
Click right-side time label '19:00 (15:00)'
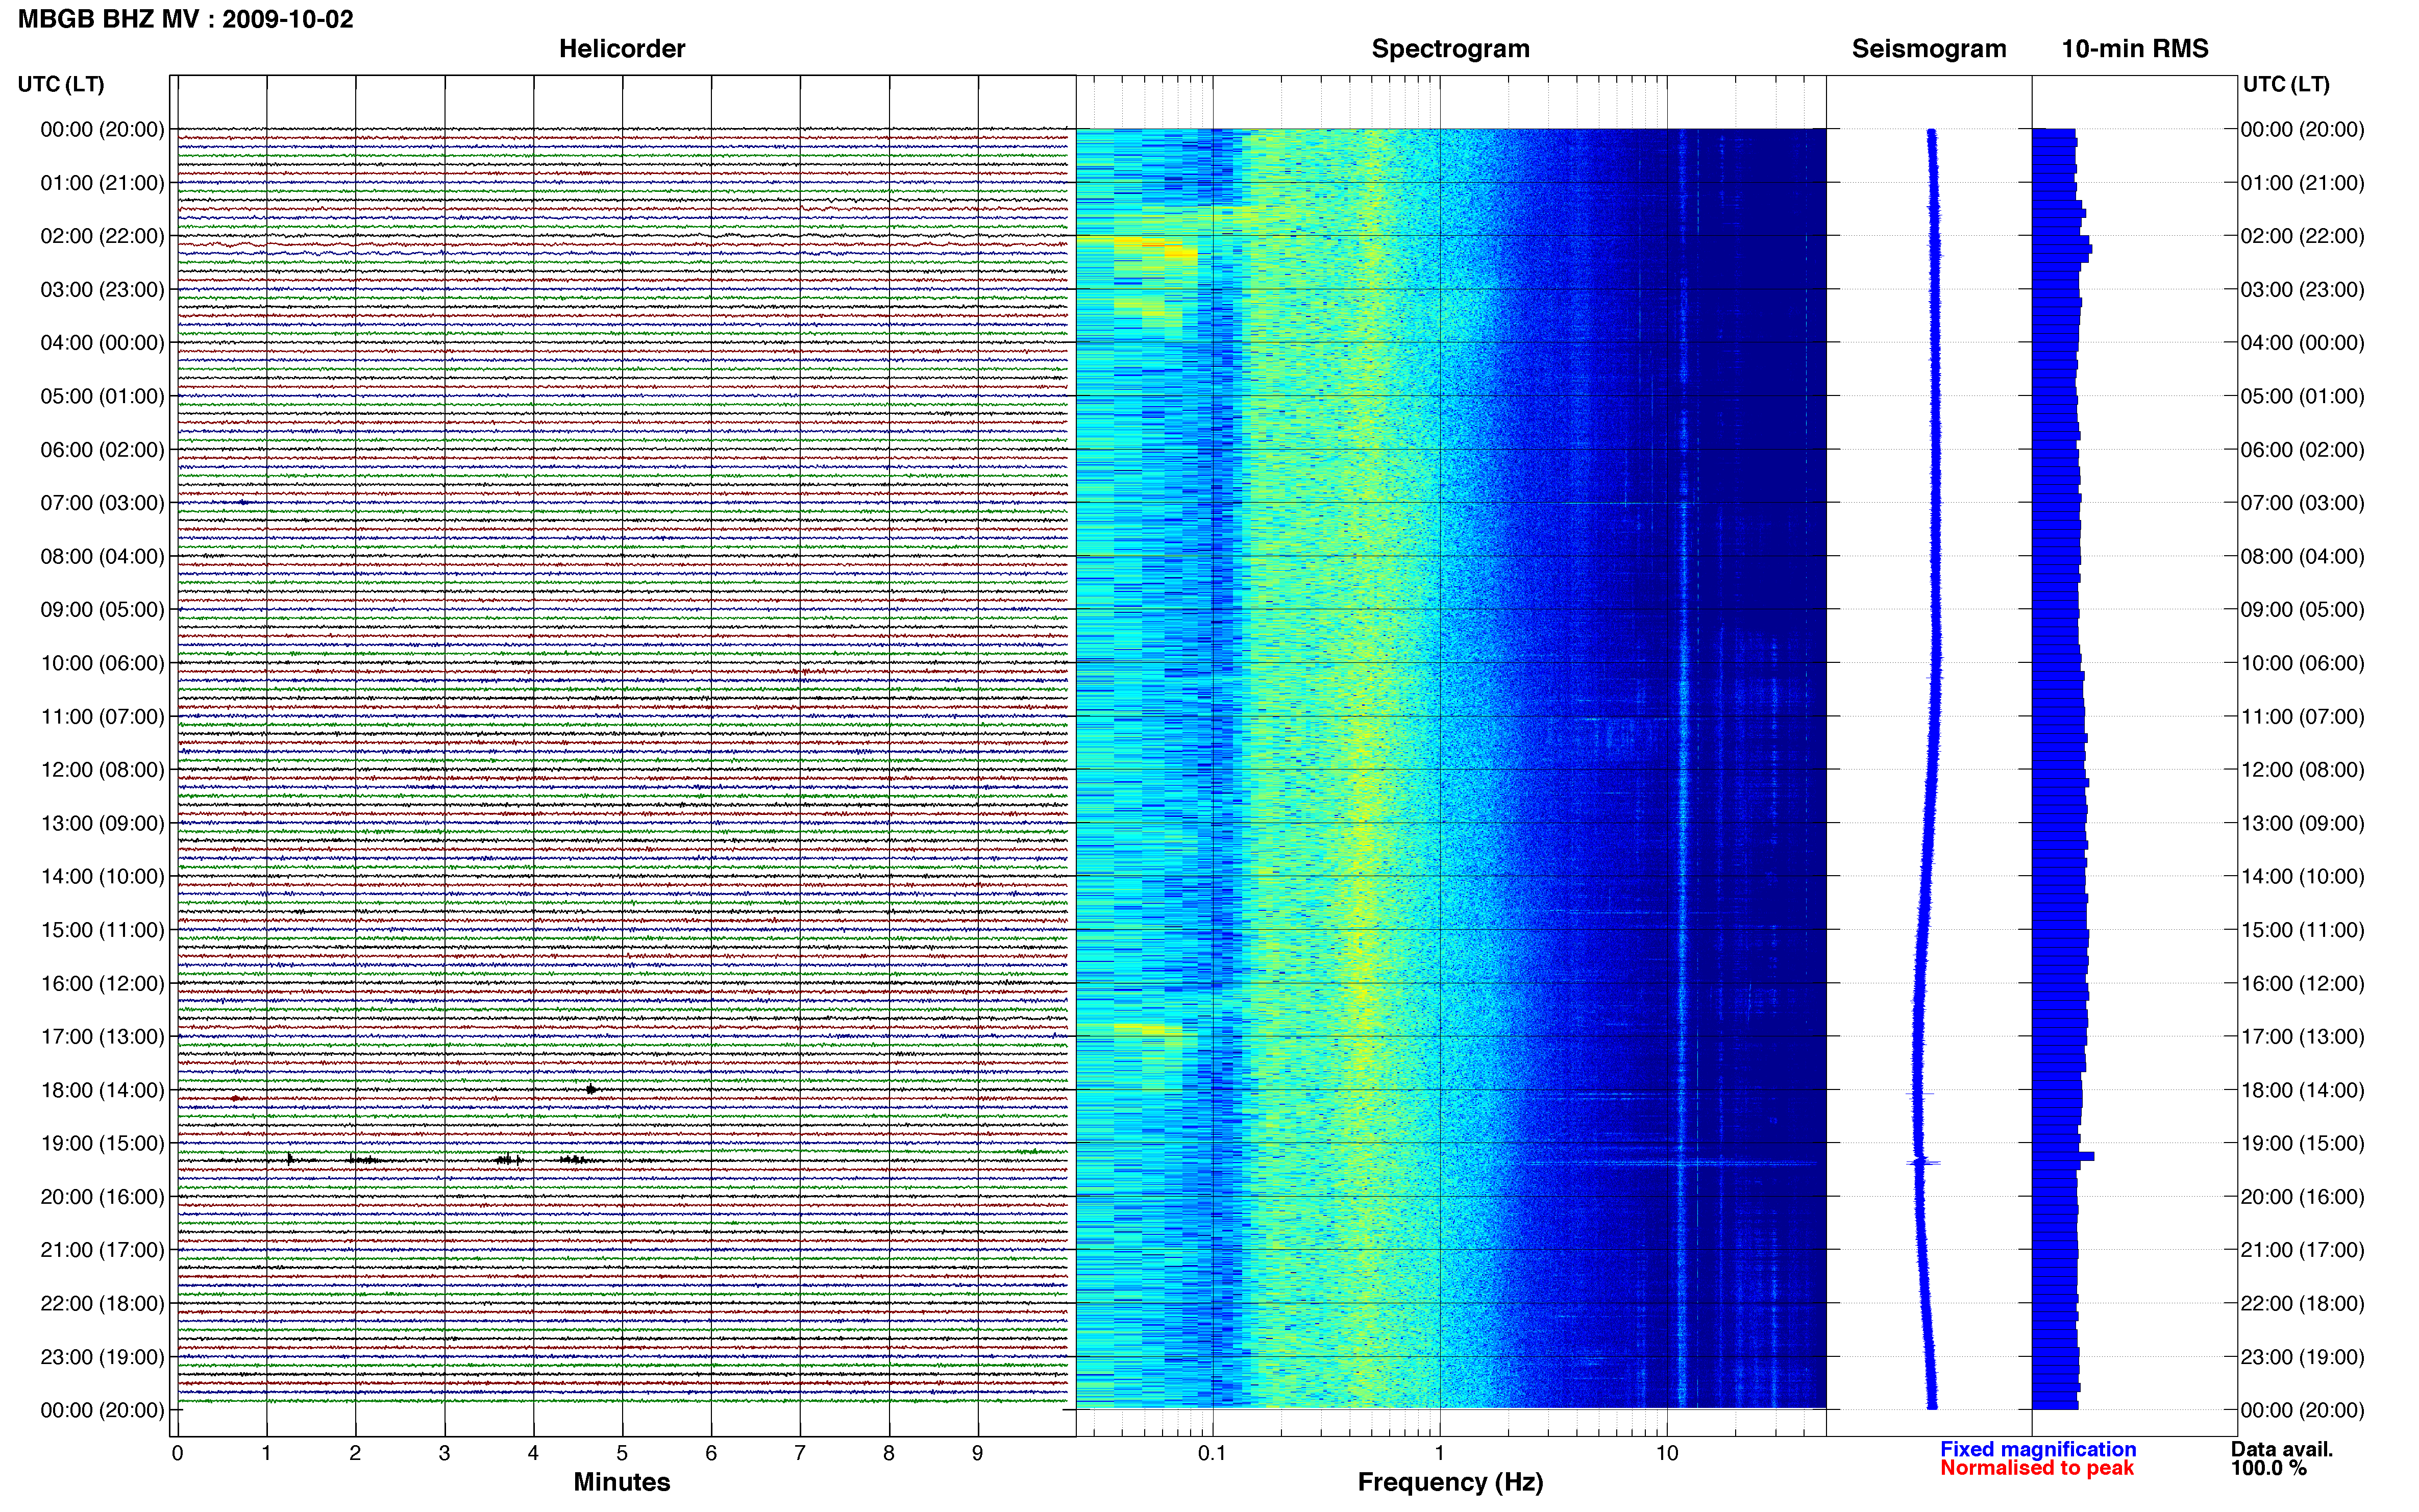[x=2302, y=1143]
